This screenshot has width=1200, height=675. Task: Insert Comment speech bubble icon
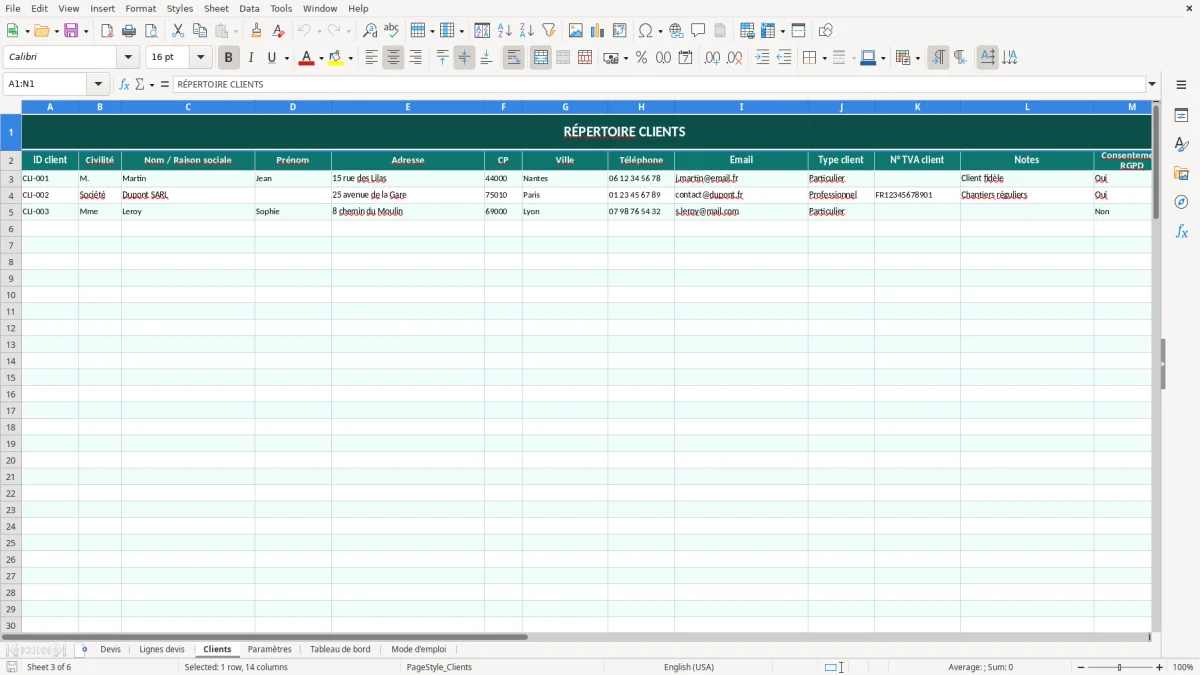[698, 31]
